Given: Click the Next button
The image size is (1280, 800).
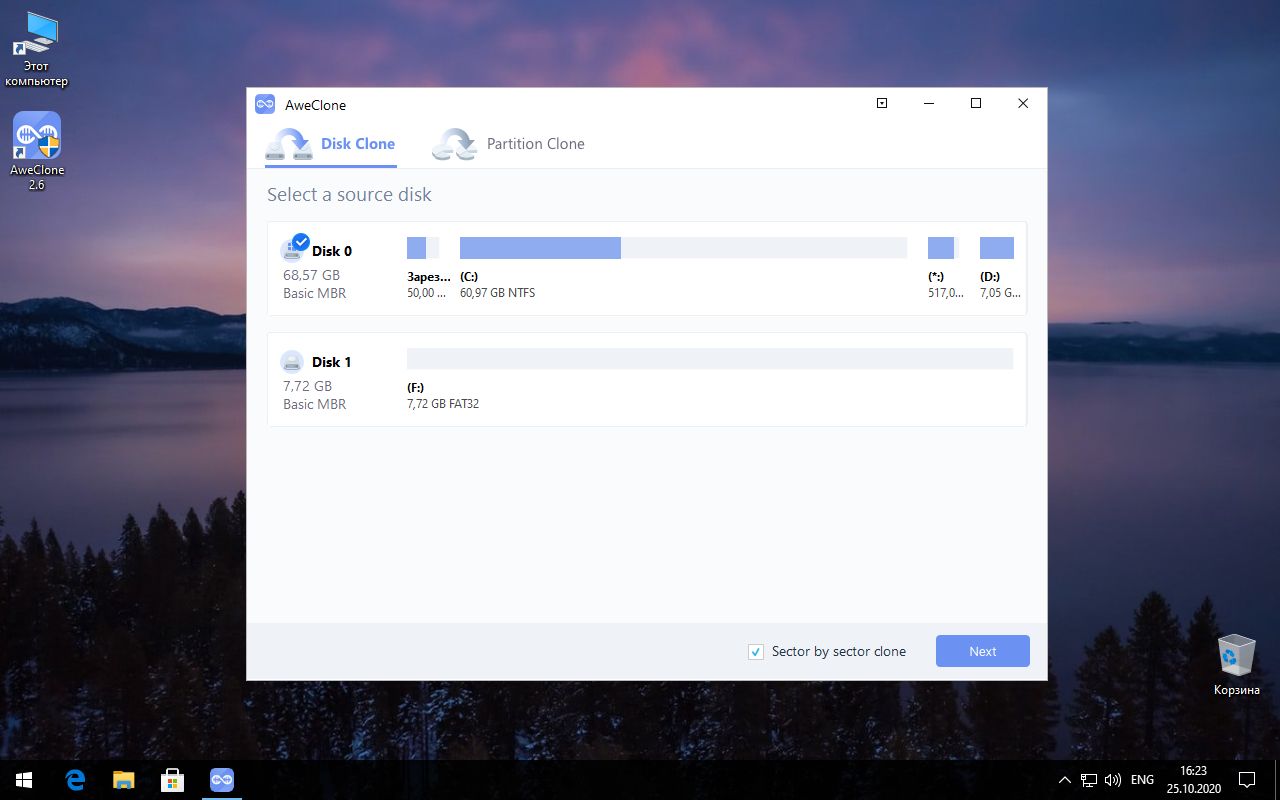Looking at the screenshot, I should click(983, 651).
